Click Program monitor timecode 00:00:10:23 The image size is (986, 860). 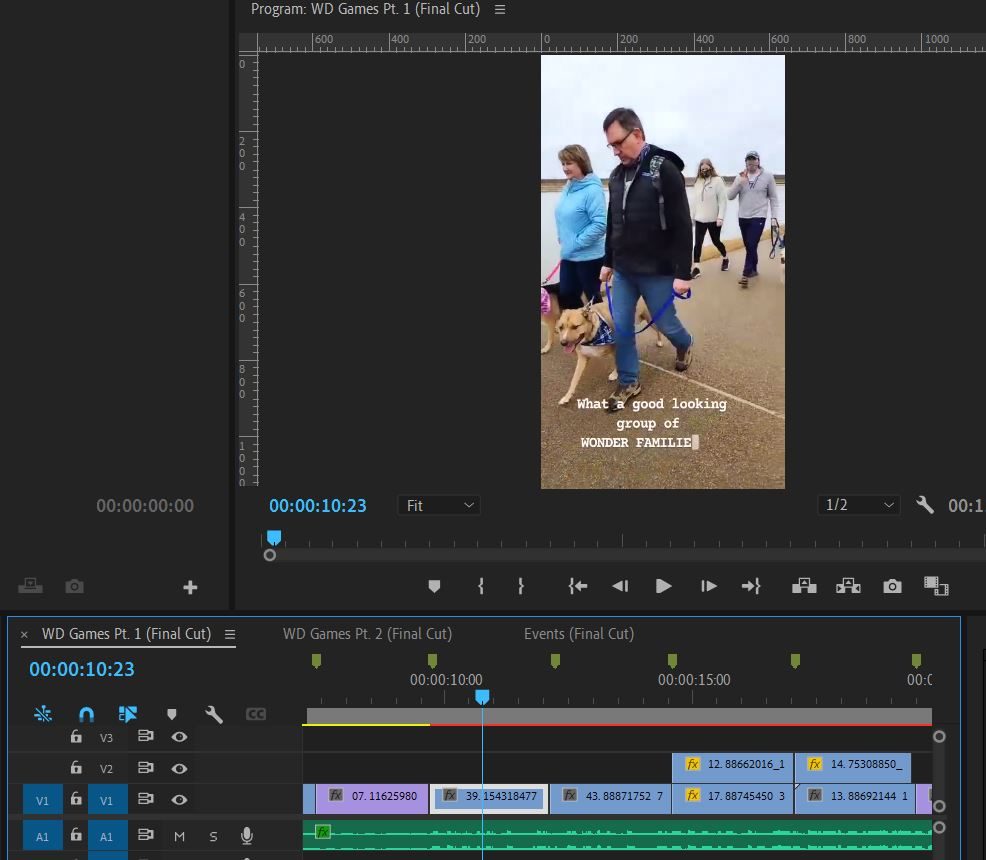[x=318, y=505]
